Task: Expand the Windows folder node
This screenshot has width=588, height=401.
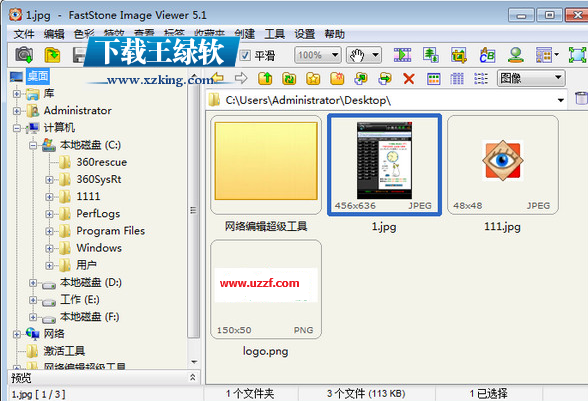Action: (x=49, y=248)
